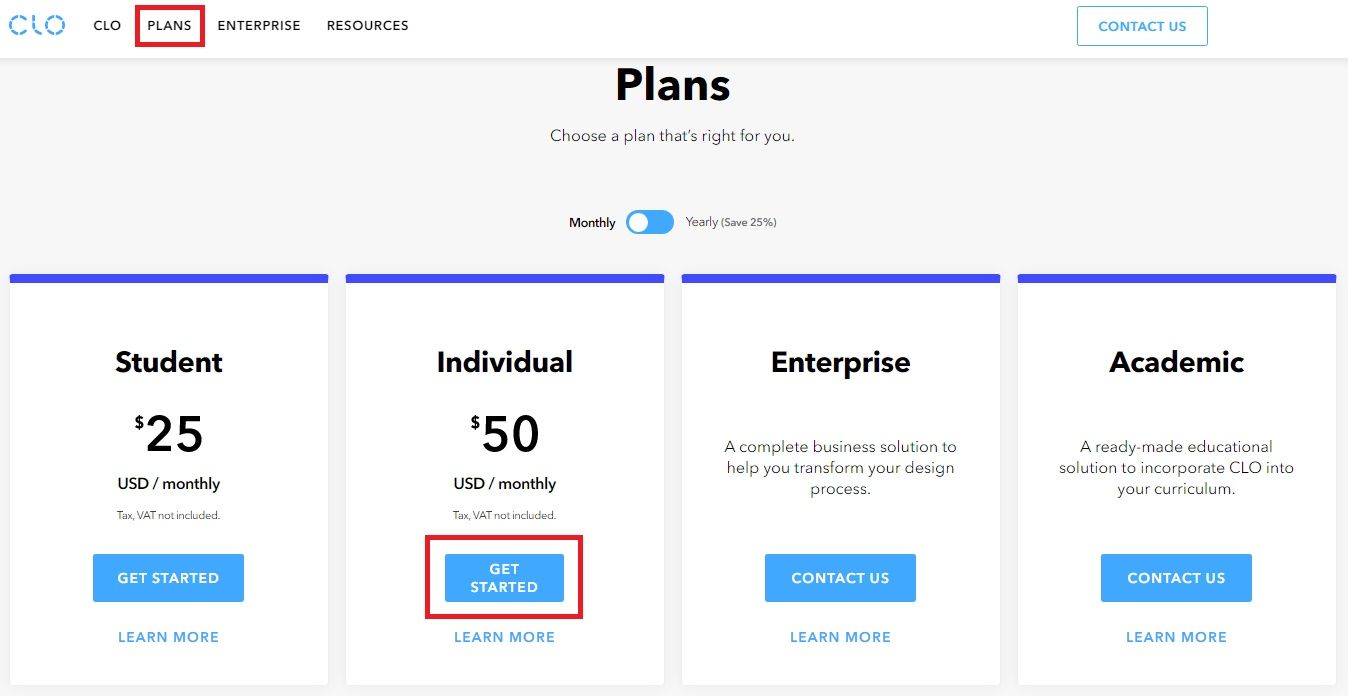Select the Yearly (Save 25%) label
This screenshot has height=696, width=1350.
coord(731,222)
